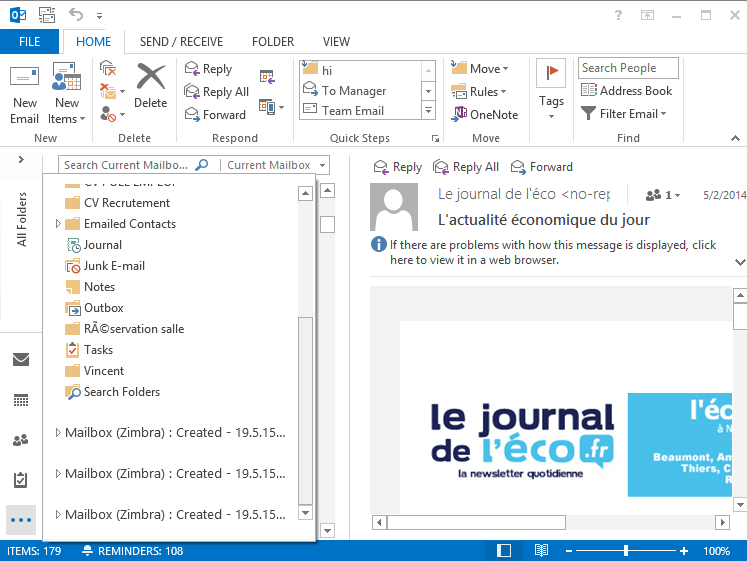Switch to Reading view in status bar

[541, 551]
